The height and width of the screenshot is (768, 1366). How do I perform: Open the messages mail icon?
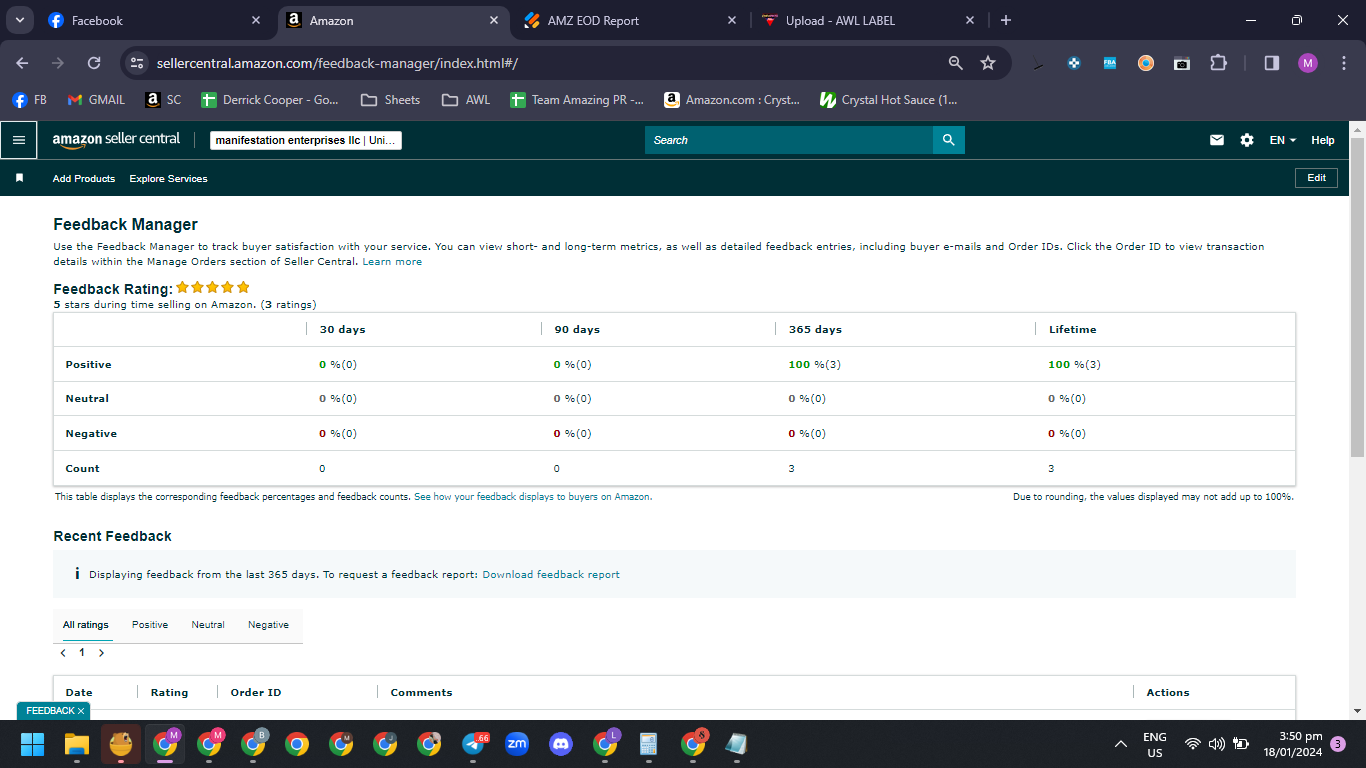tap(1217, 140)
